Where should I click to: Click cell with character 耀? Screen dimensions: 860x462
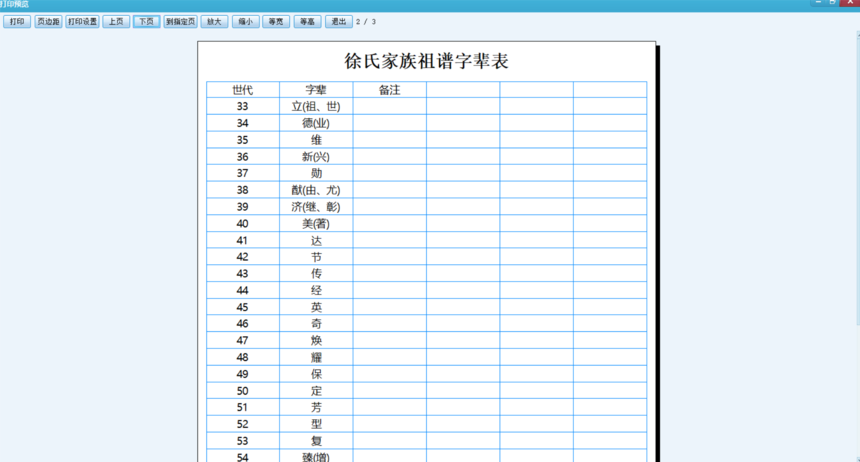click(x=316, y=358)
